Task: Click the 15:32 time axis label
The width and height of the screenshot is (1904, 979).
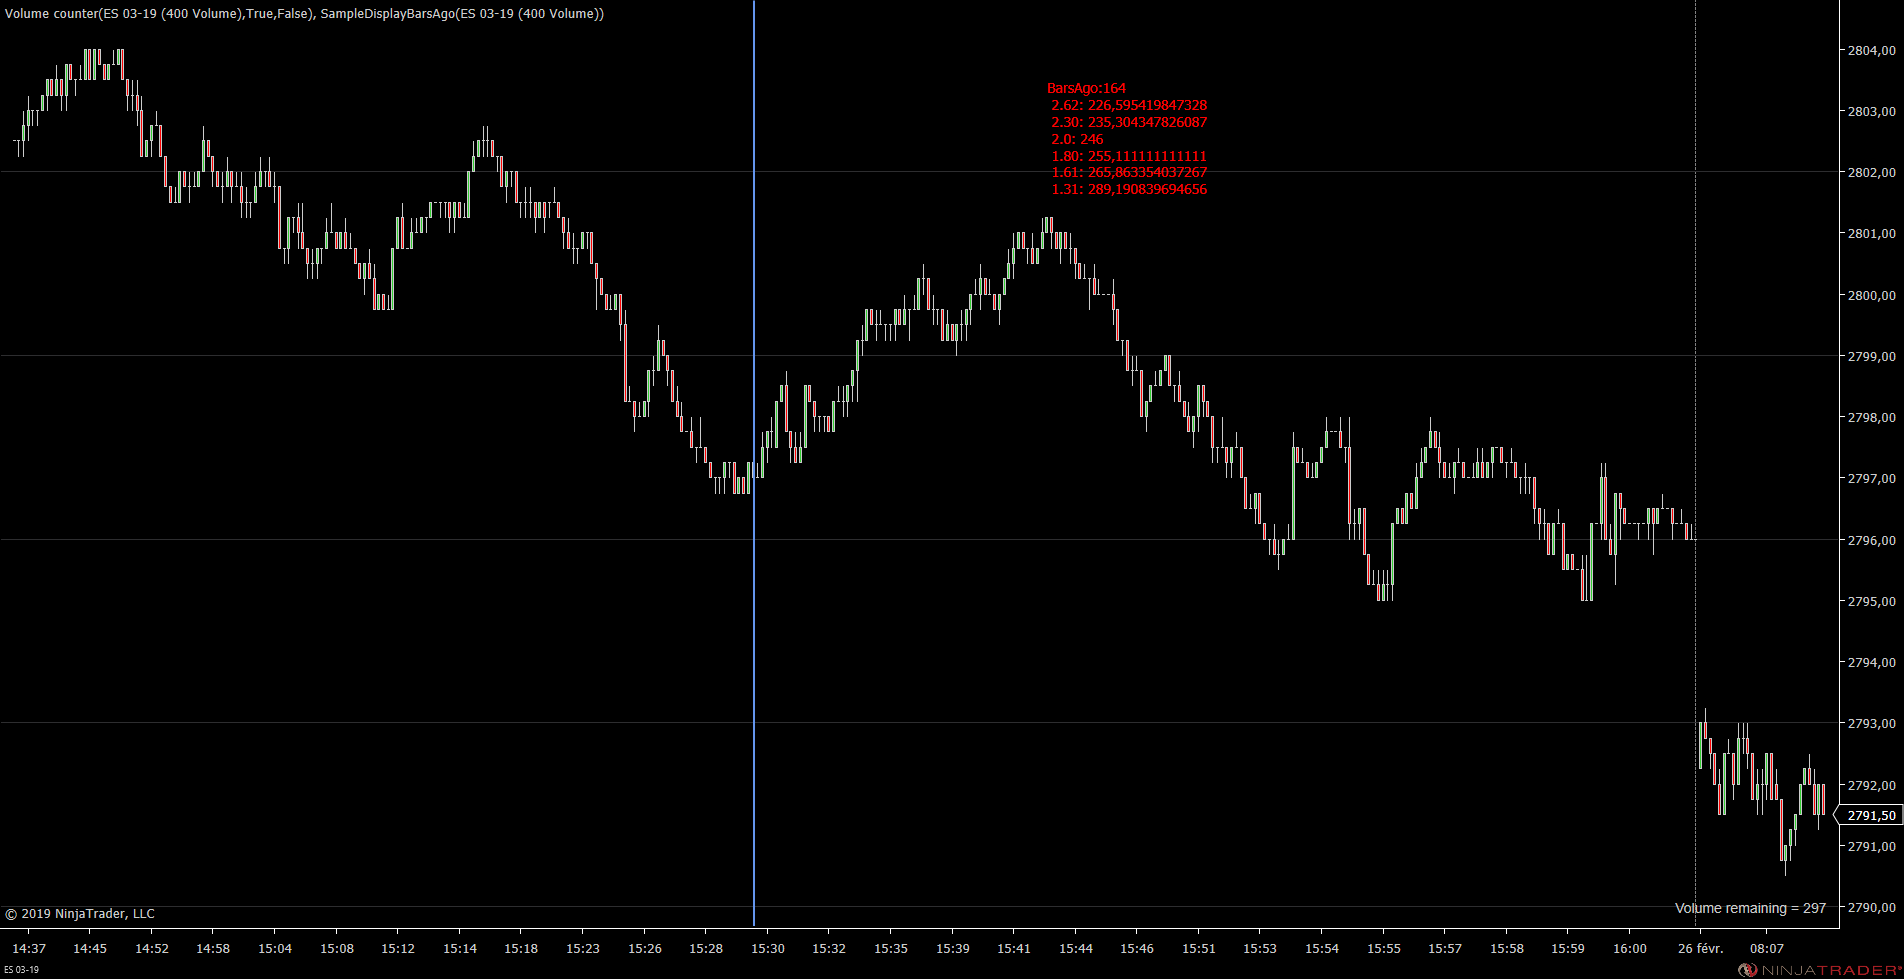Action: (829, 948)
